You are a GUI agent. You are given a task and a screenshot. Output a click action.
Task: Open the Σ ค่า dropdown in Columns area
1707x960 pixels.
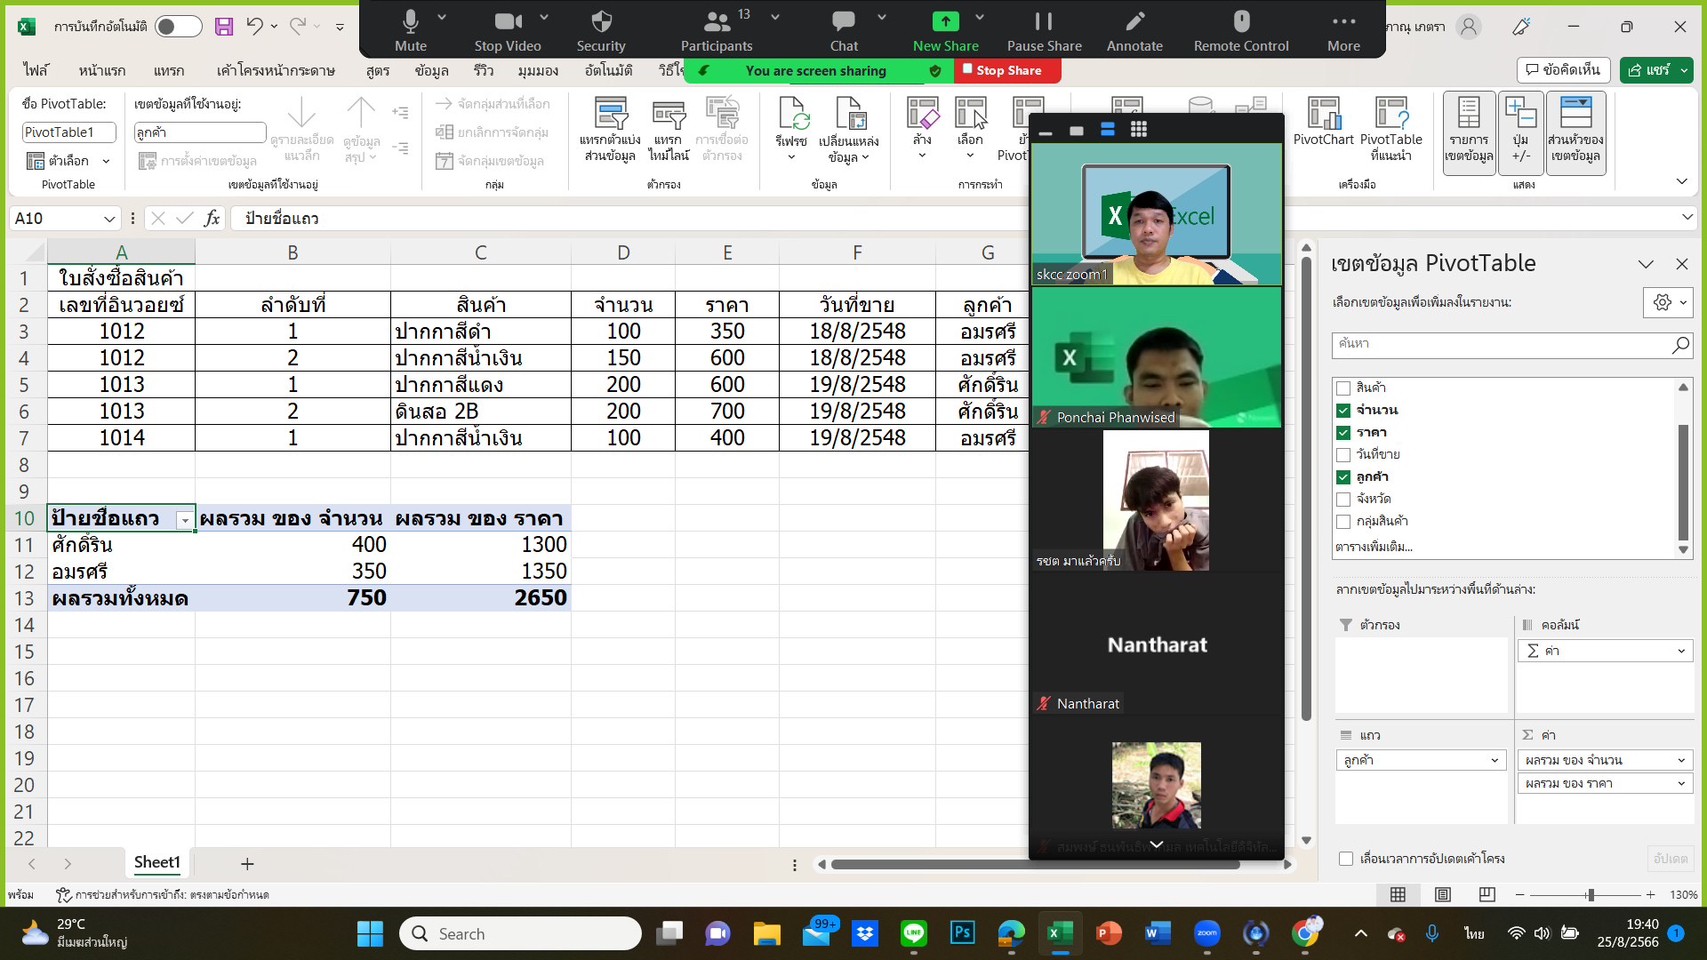[1681, 651]
